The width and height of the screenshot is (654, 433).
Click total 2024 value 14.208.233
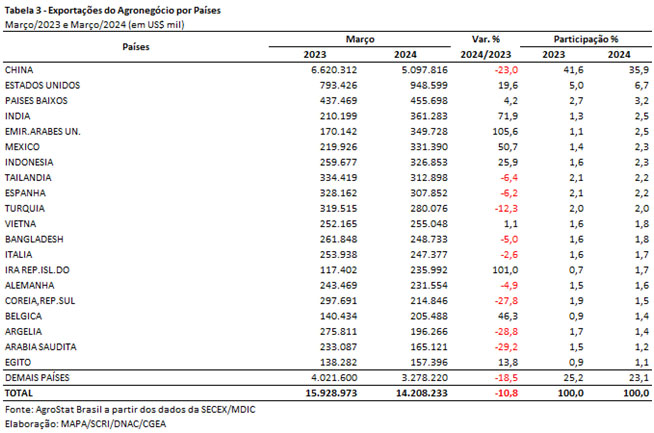[x=422, y=393]
